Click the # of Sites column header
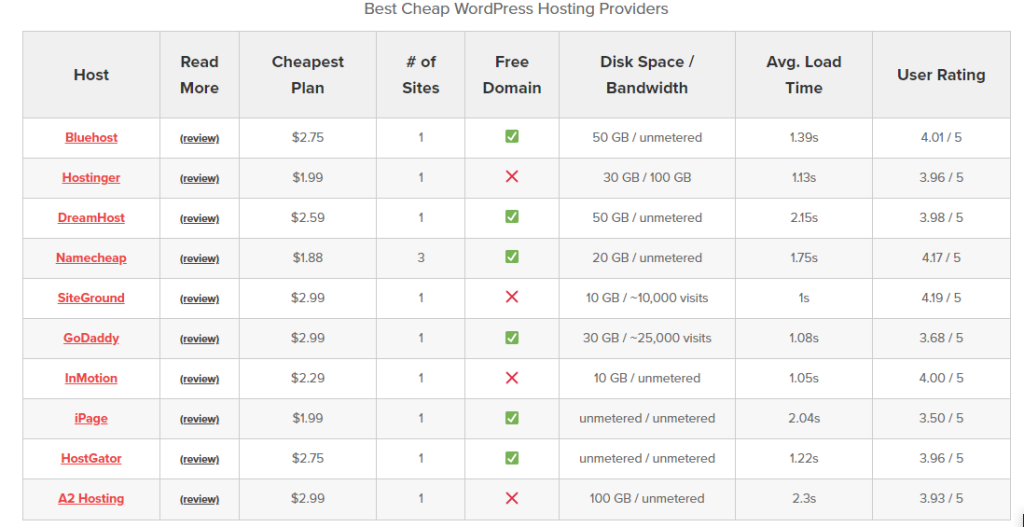Viewport: 1024px width, 527px height. 421,74
